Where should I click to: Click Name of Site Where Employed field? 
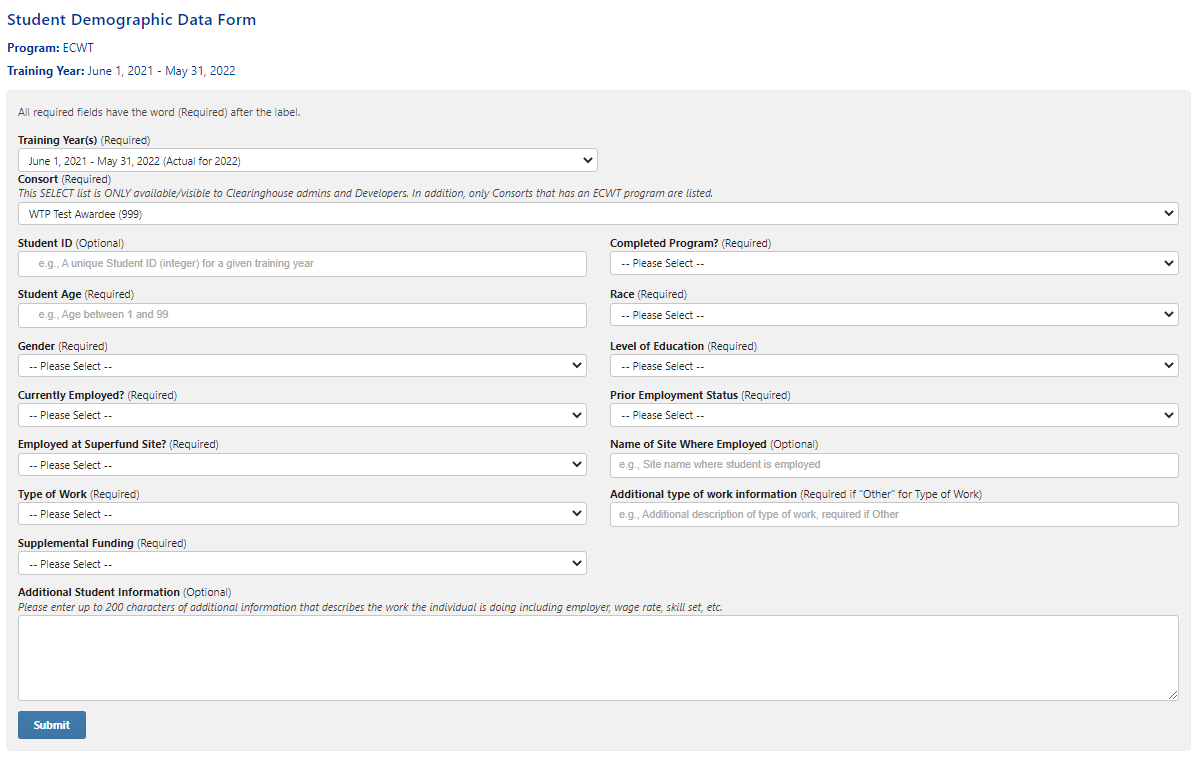click(893, 465)
